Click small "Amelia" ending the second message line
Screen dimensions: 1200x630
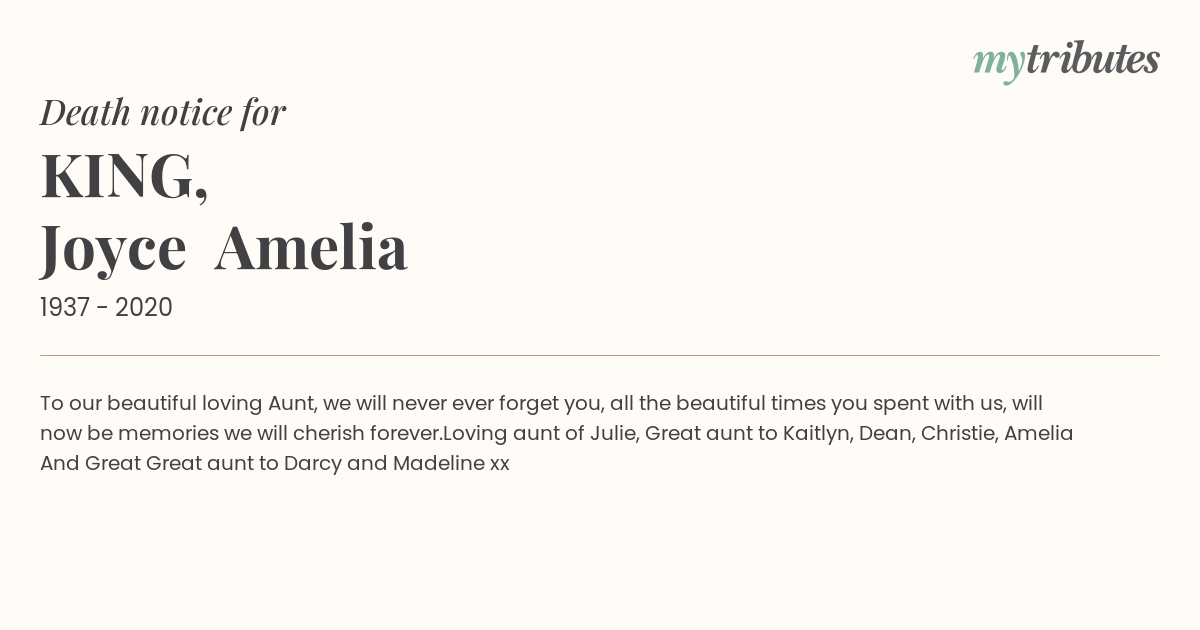1038,434
